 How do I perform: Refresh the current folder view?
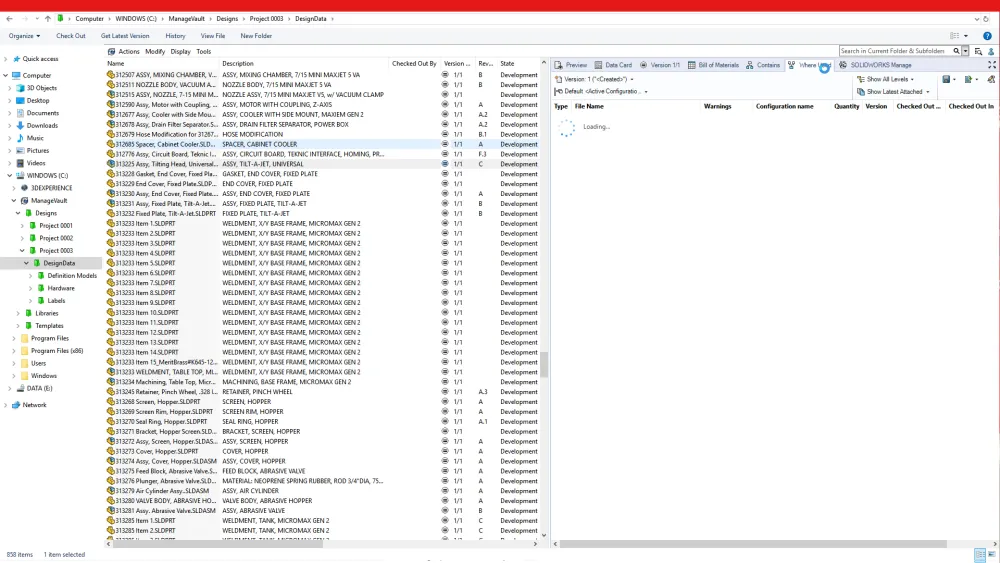[x=986, y=19]
